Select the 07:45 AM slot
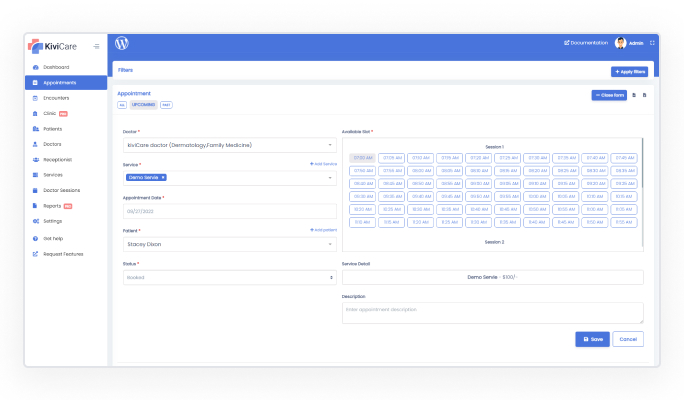Viewport: 684px width, 400px height. (x=624, y=158)
